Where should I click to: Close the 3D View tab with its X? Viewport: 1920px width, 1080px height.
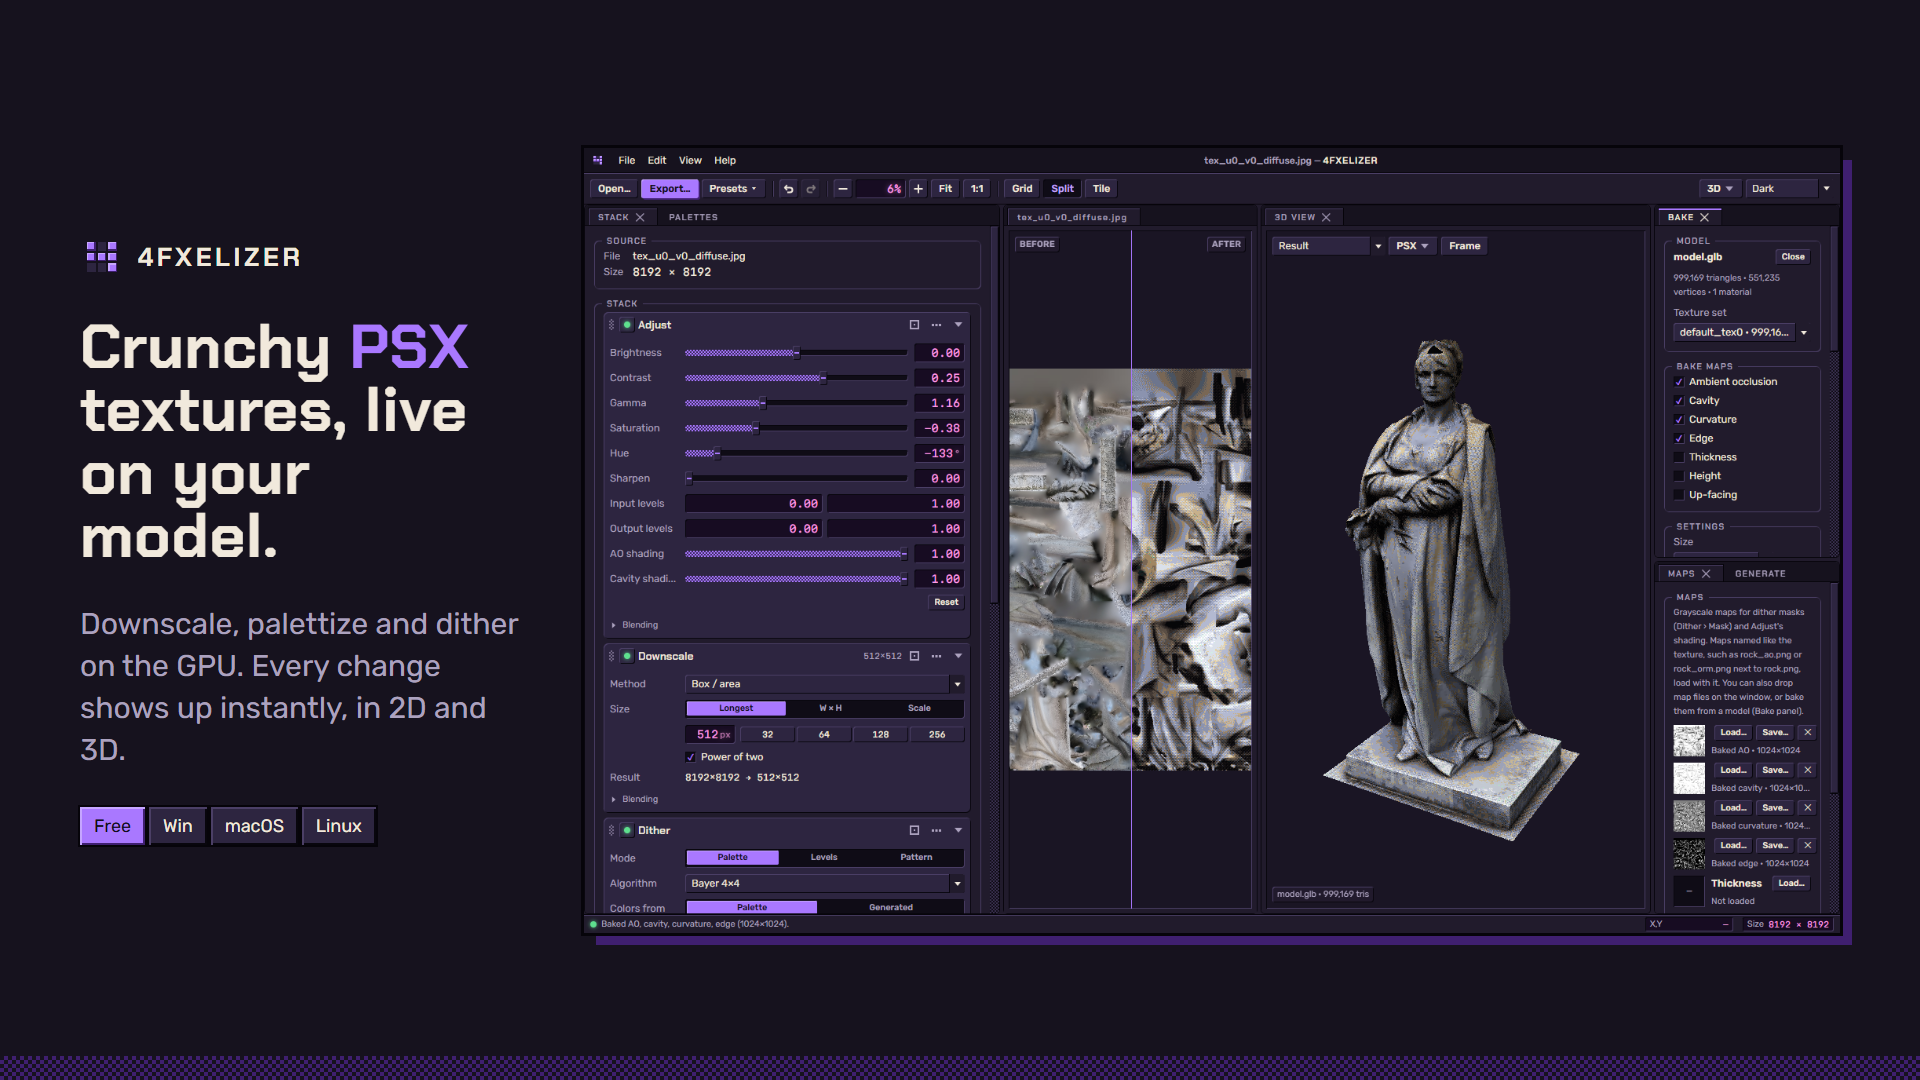[x=1326, y=217]
